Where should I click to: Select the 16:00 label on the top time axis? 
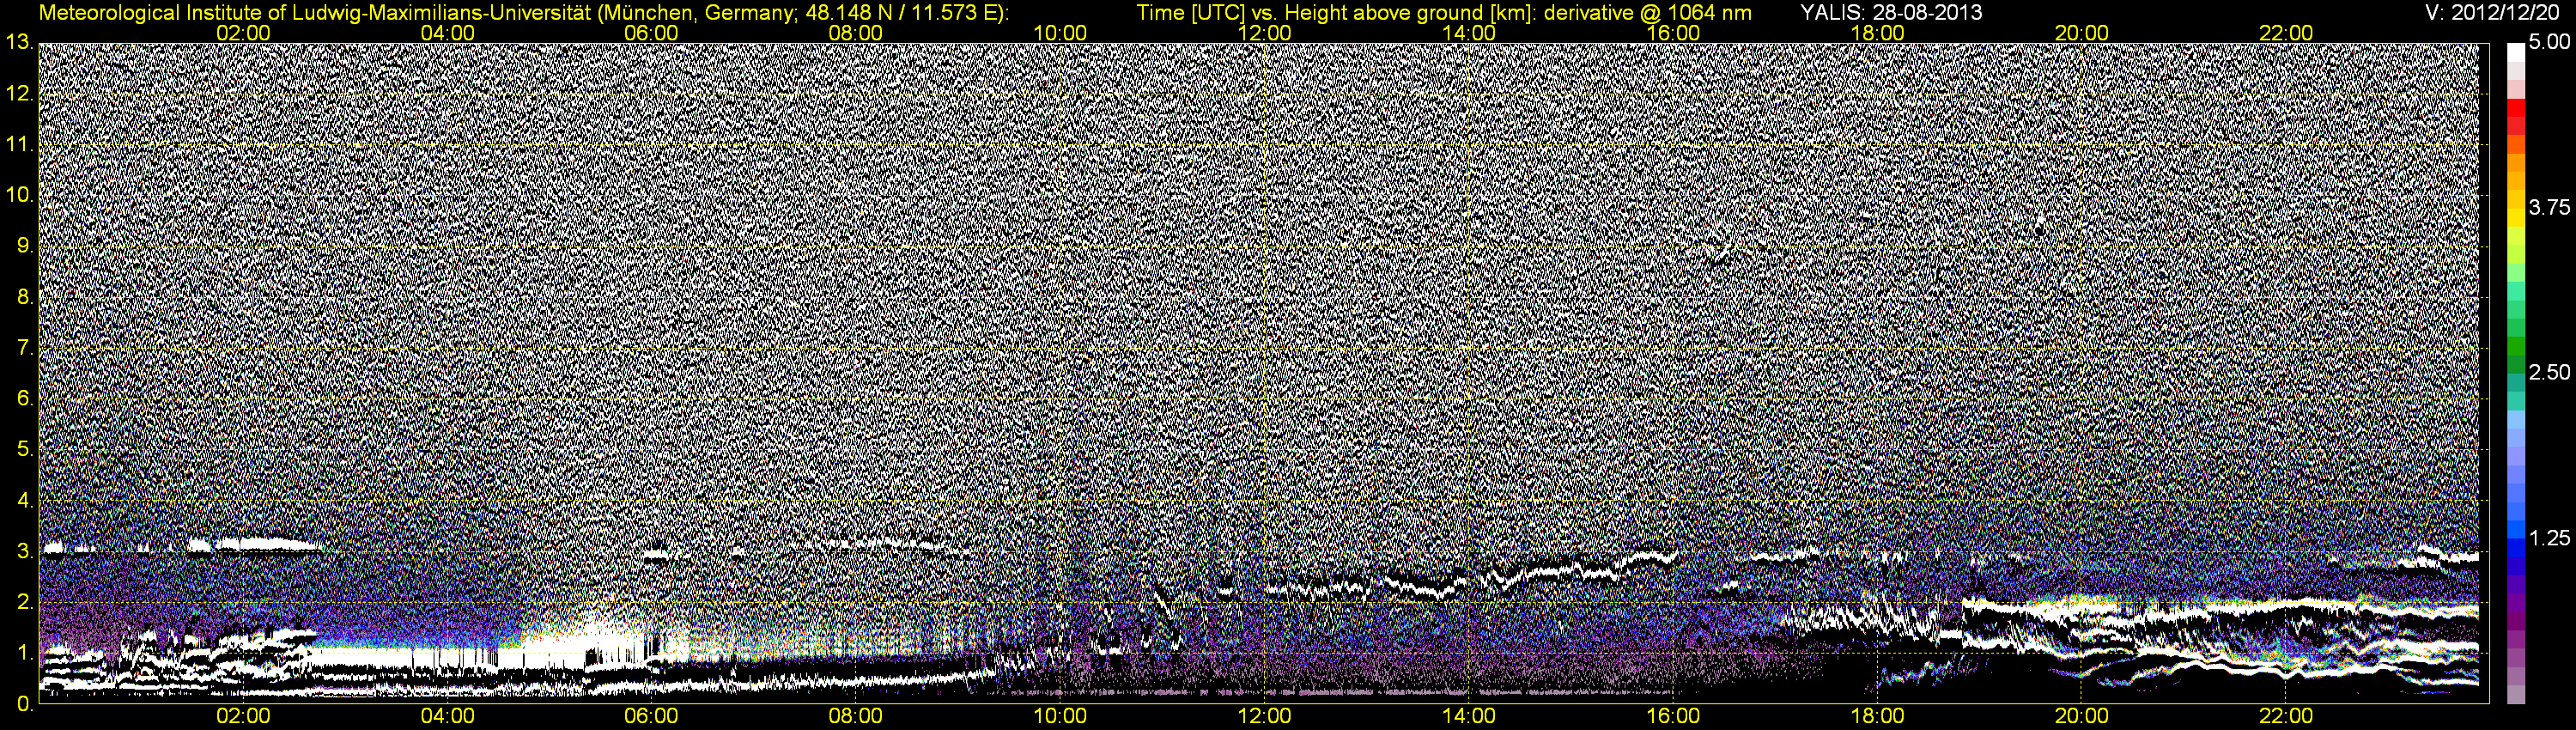(x=1673, y=33)
